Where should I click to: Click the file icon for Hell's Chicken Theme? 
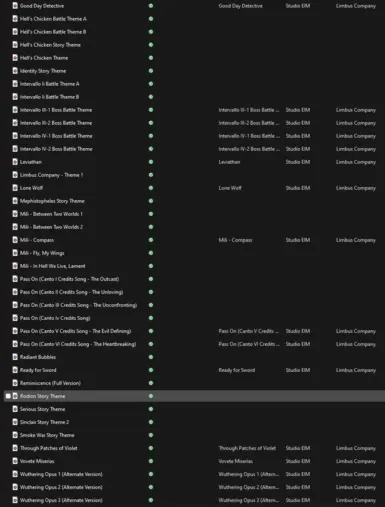pyautogui.click(x=15, y=58)
